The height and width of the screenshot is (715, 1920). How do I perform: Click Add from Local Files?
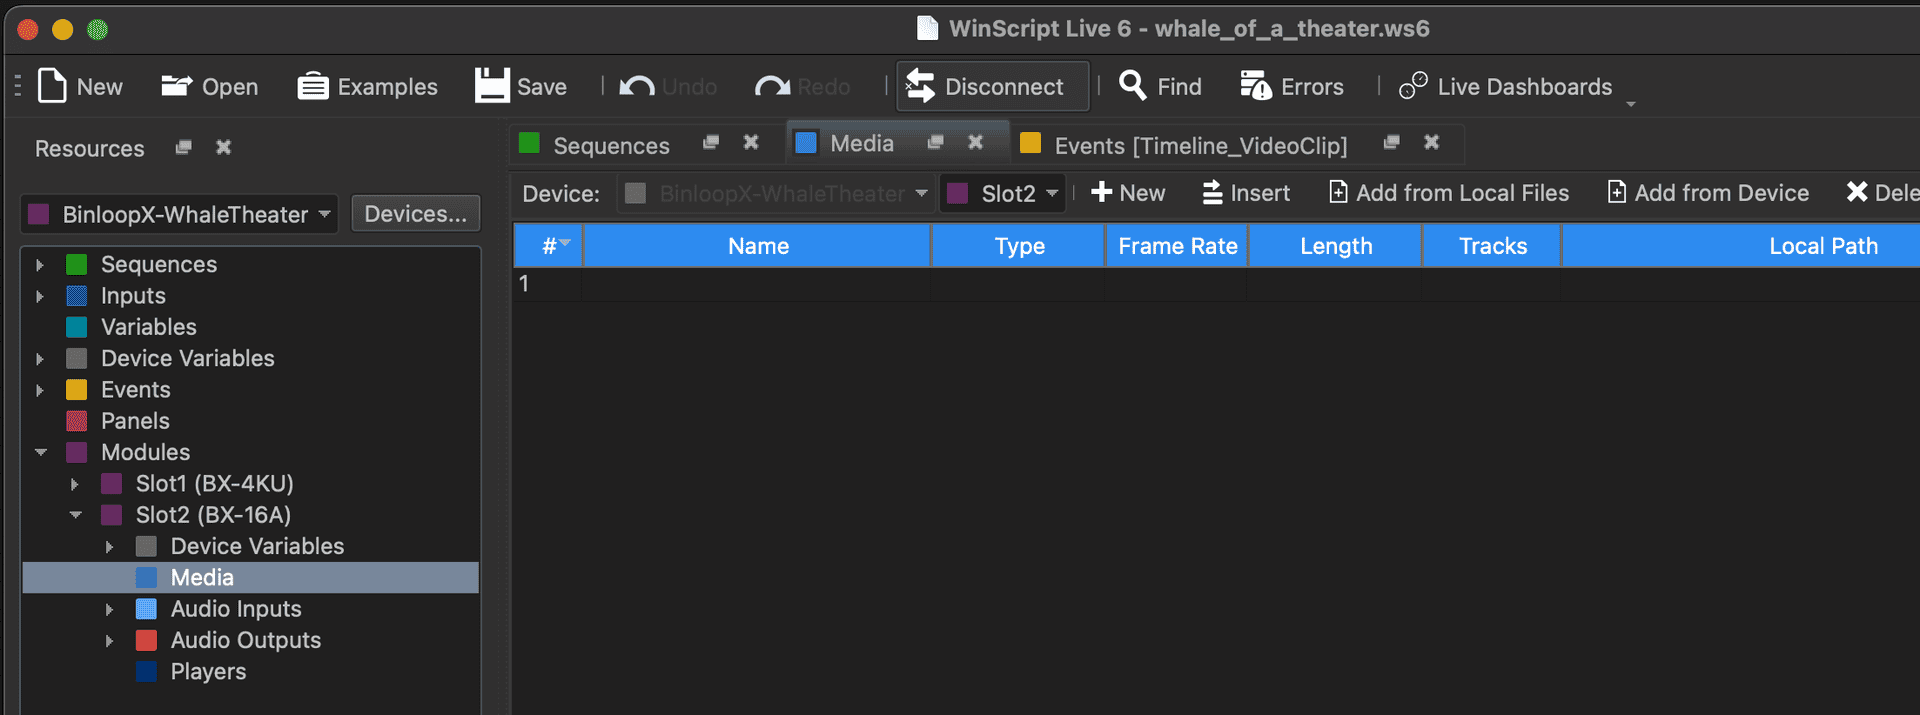[x=1449, y=193]
